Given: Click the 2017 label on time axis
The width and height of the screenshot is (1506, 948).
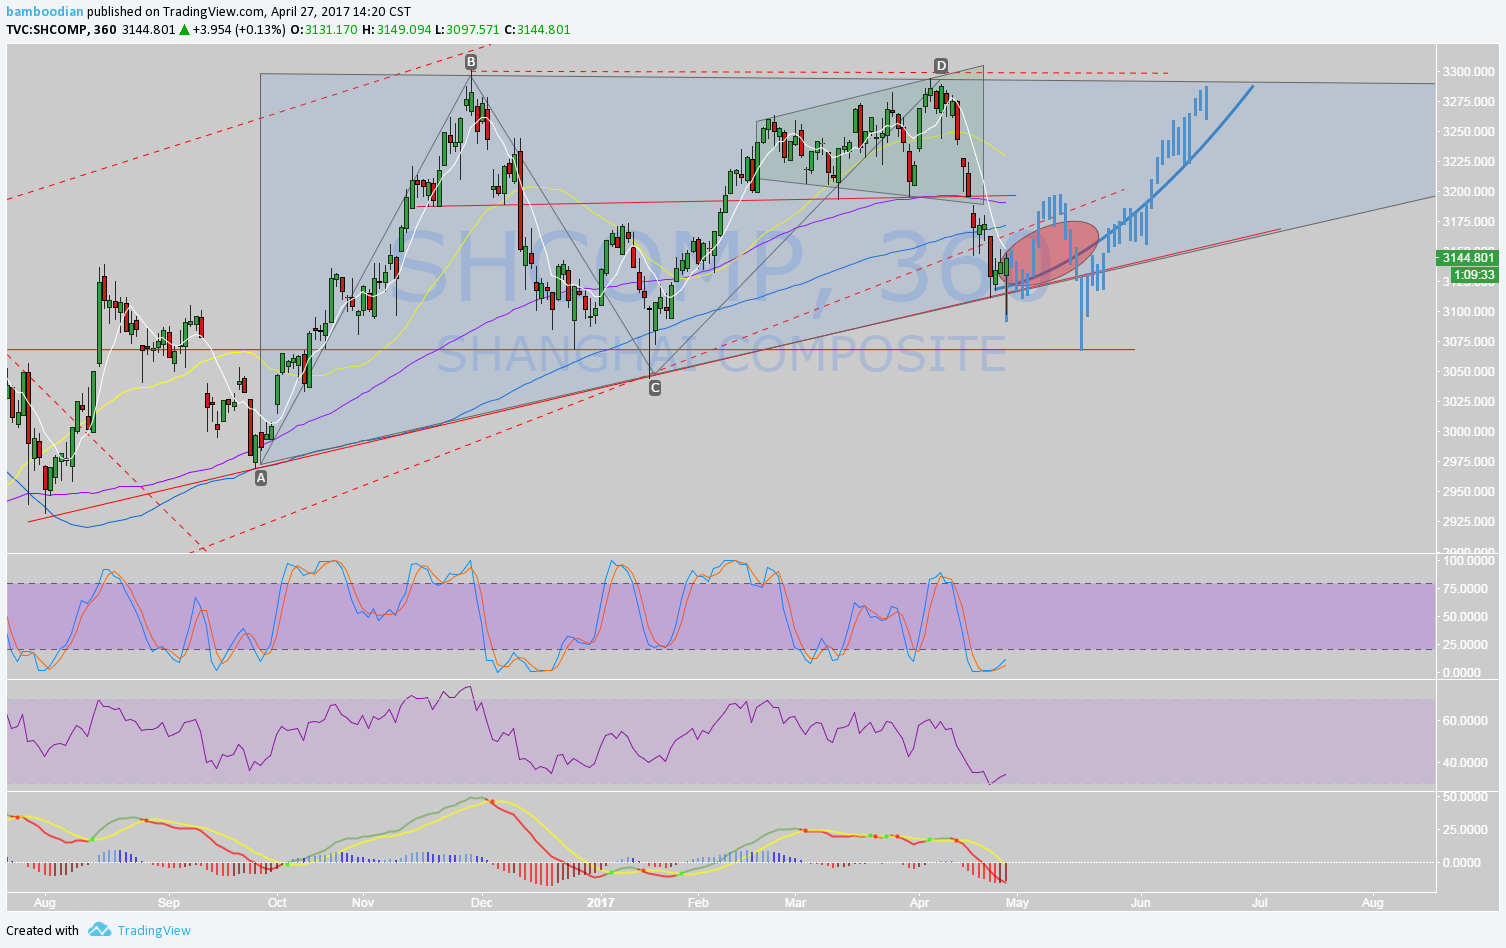Looking at the screenshot, I should 601,903.
